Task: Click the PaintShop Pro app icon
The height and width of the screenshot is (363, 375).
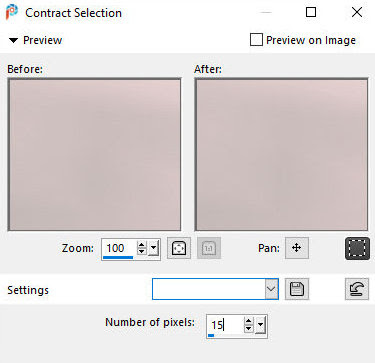Action: [12, 12]
